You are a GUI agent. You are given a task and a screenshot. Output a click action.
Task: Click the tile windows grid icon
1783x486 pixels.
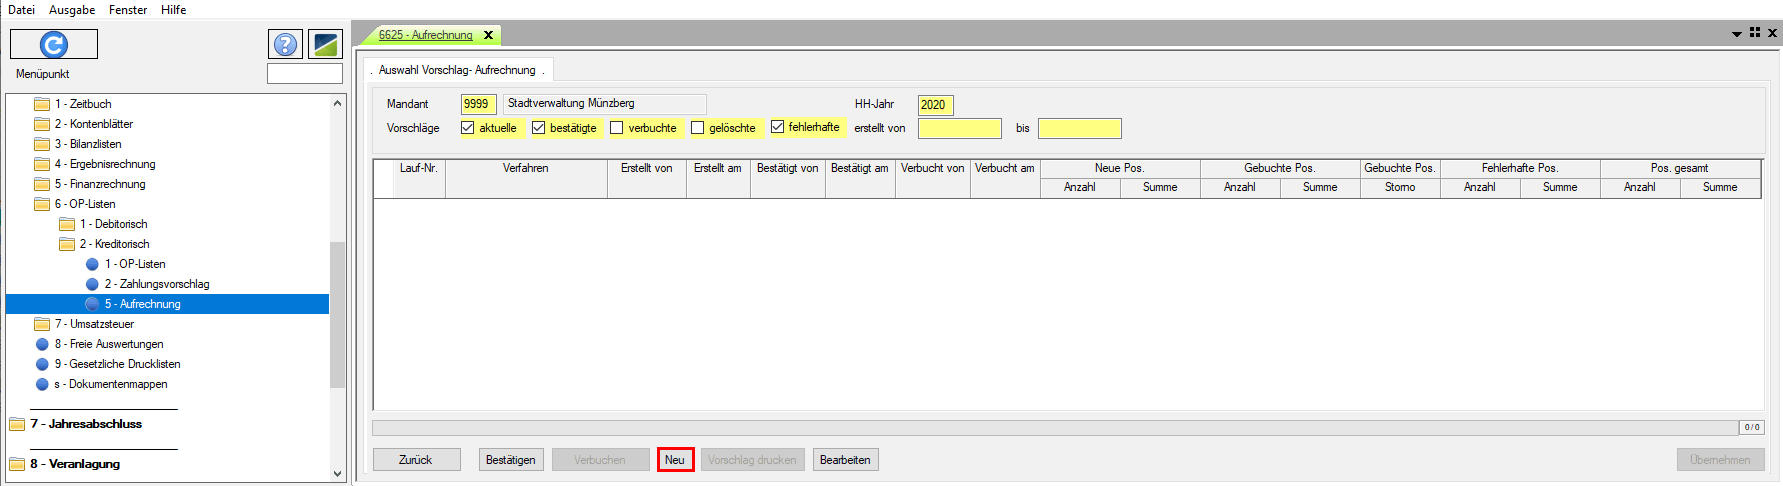[1755, 33]
